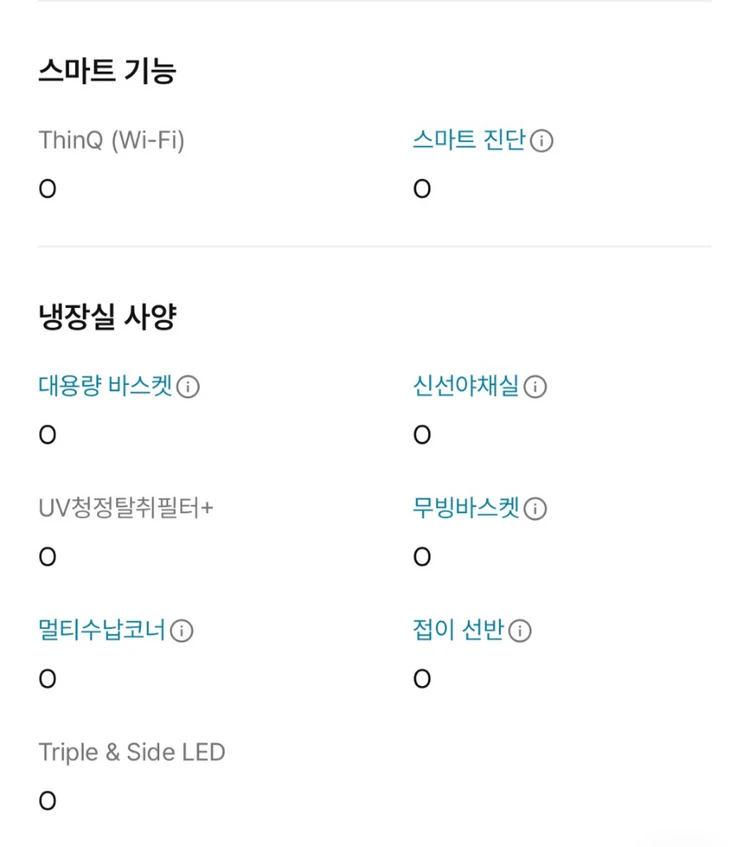Open info icon beside 스마트 진단
Image resolution: width=750 pixels, height=847 pixels.
click(x=541, y=141)
